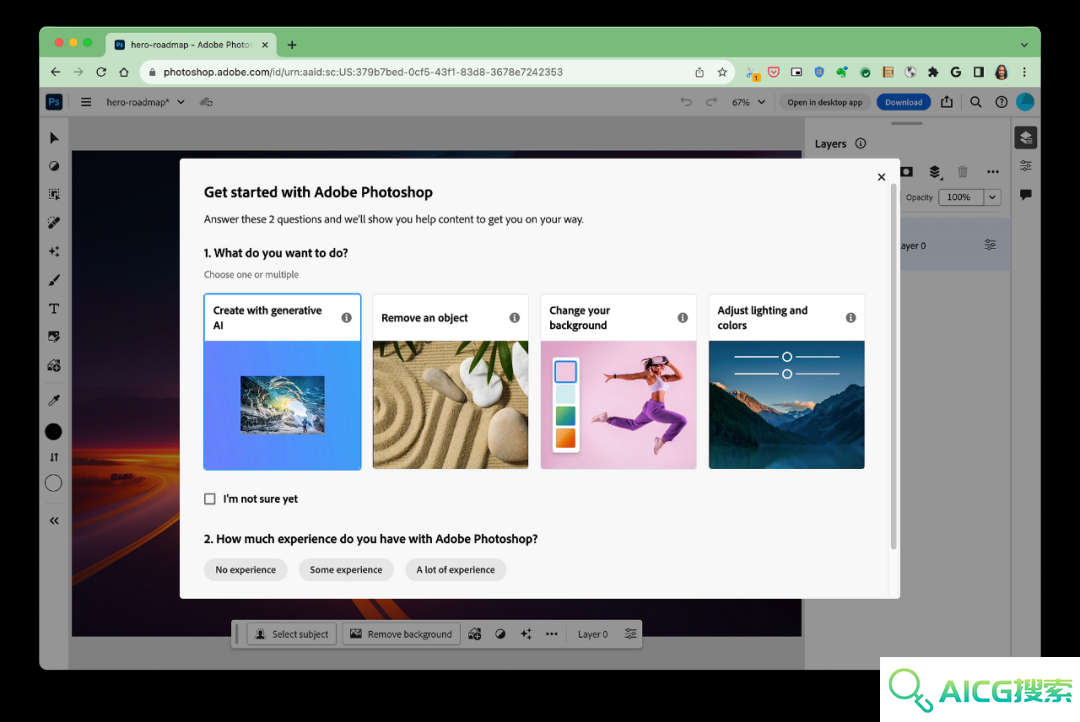This screenshot has width=1080, height=722.
Task: Swap foreground and background colors
Action: [54, 457]
